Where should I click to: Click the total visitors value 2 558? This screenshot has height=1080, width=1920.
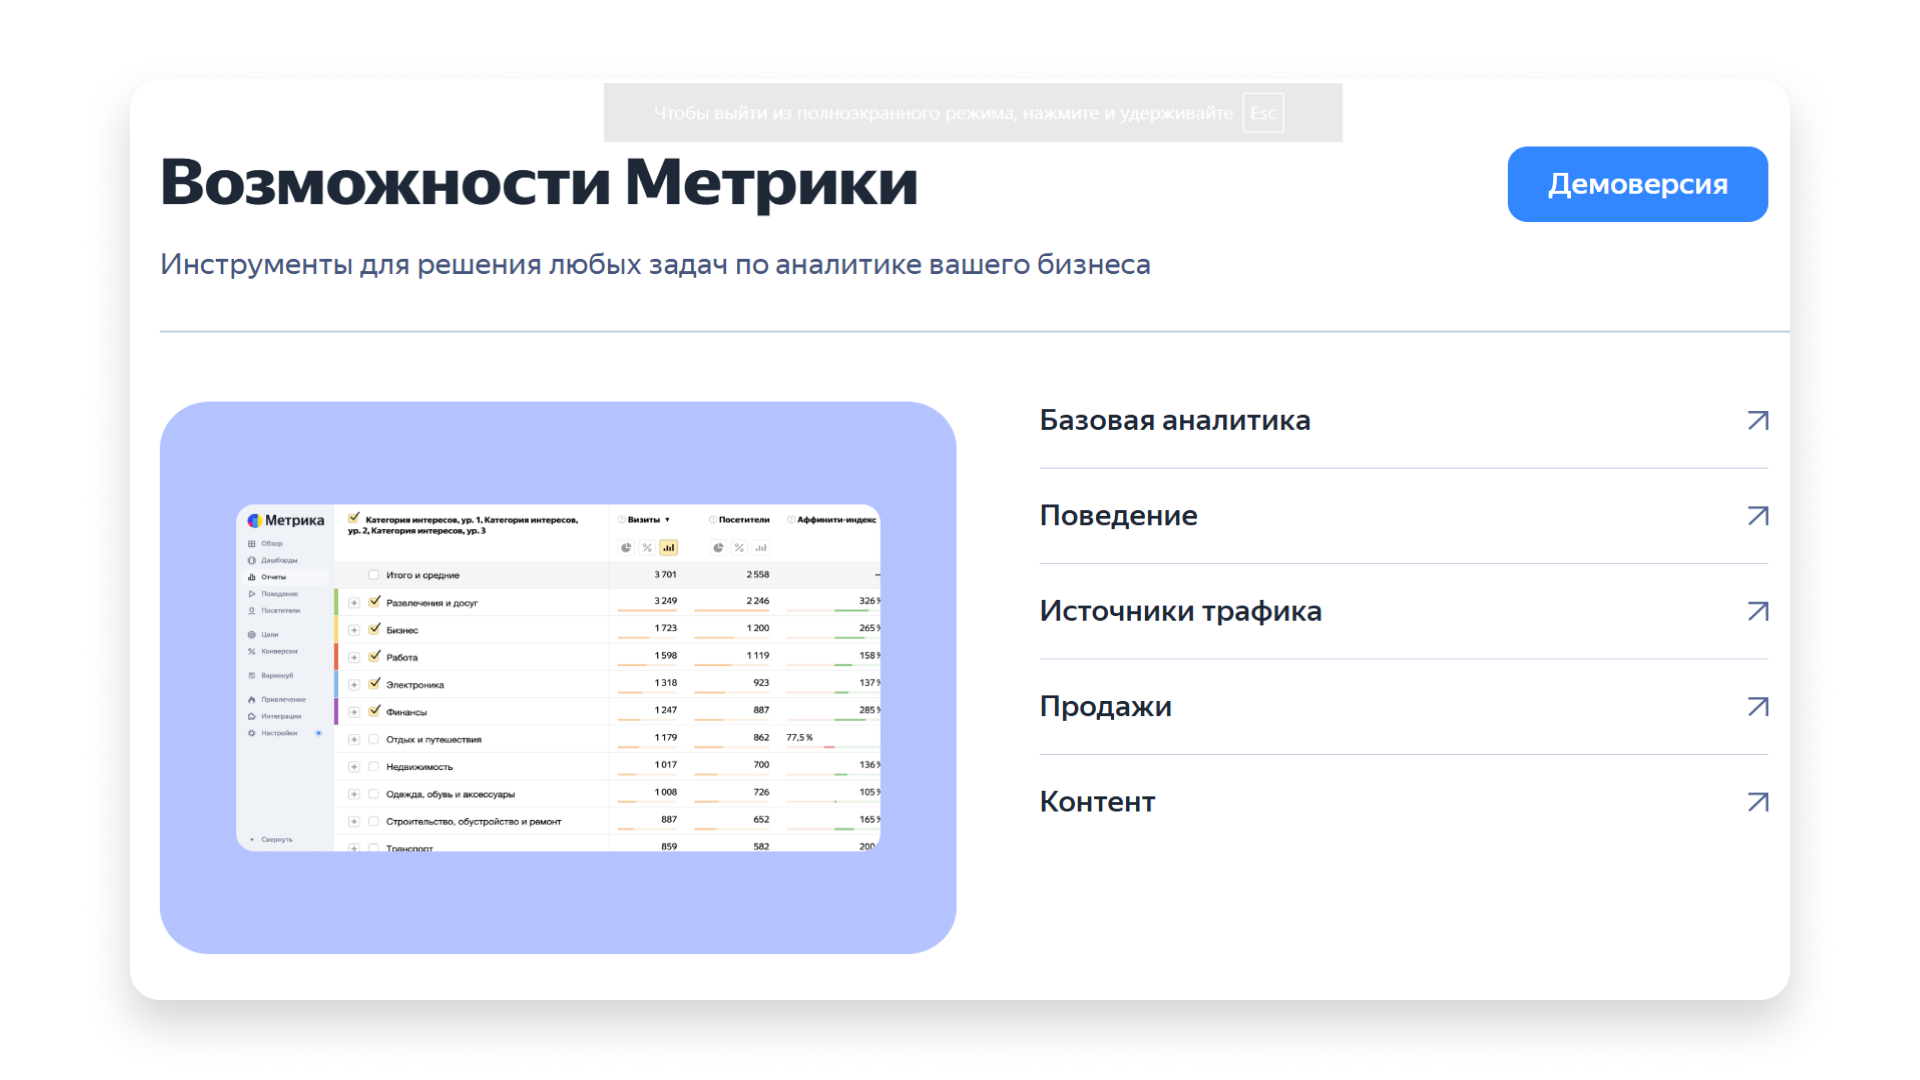pyautogui.click(x=758, y=575)
